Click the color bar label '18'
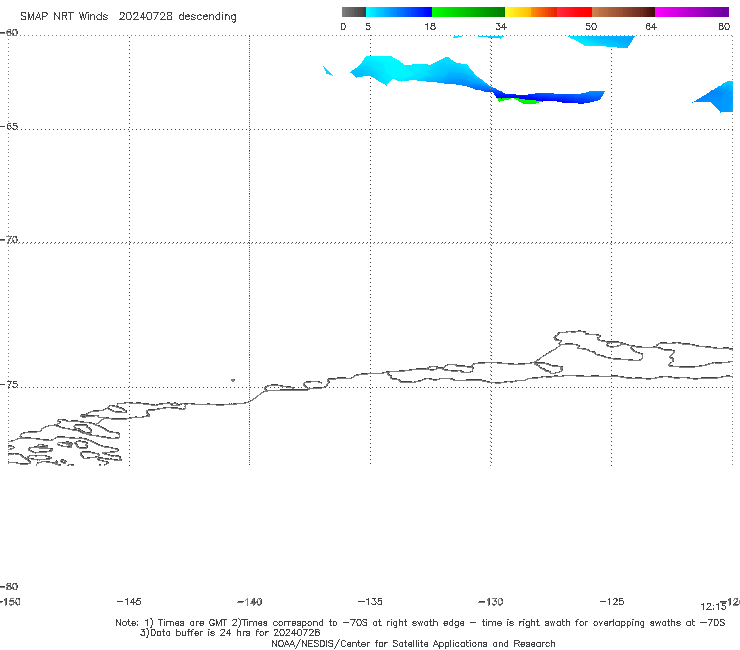The width and height of the screenshot is (740, 650). (x=430, y=26)
